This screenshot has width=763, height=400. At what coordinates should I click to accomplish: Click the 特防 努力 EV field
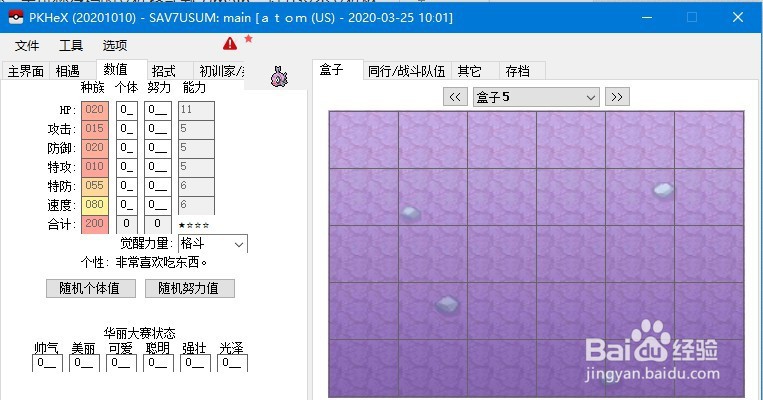[158, 186]
